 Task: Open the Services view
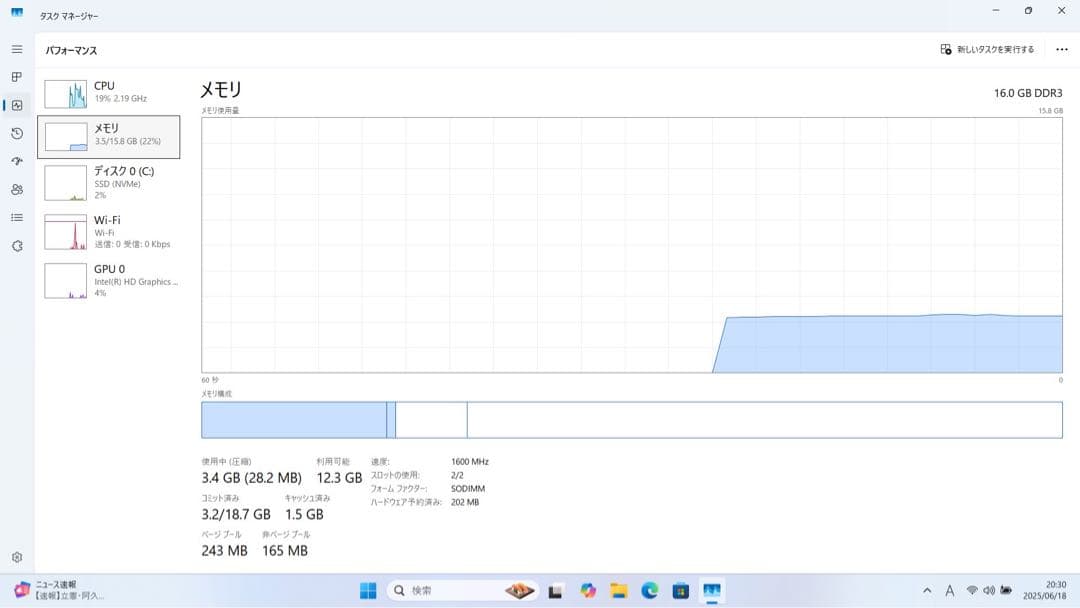pyautogui.click(x=16, y=245)
